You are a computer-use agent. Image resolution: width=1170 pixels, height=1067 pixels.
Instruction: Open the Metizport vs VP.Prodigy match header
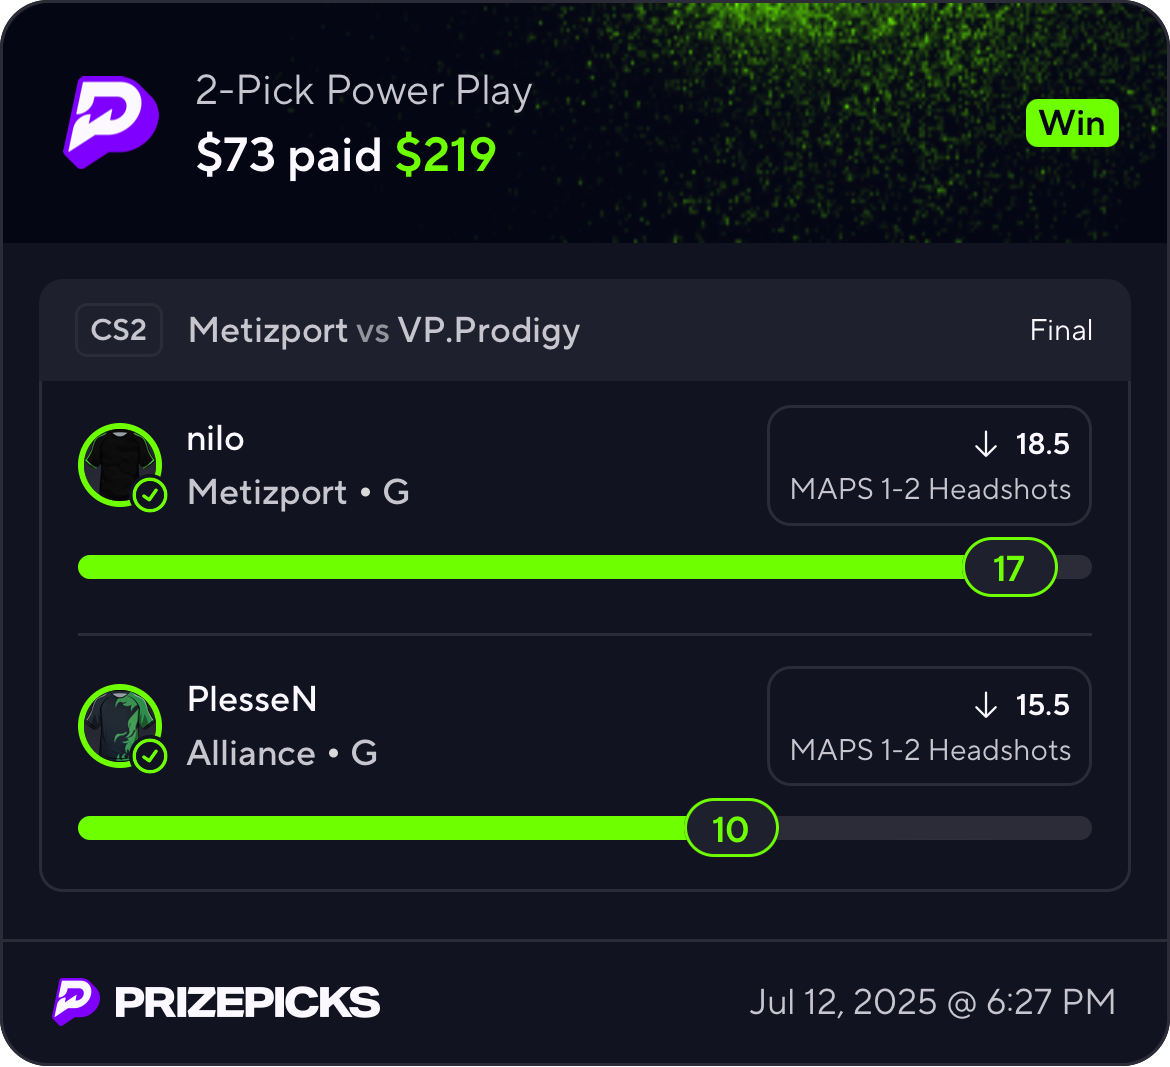pos(384,330)
